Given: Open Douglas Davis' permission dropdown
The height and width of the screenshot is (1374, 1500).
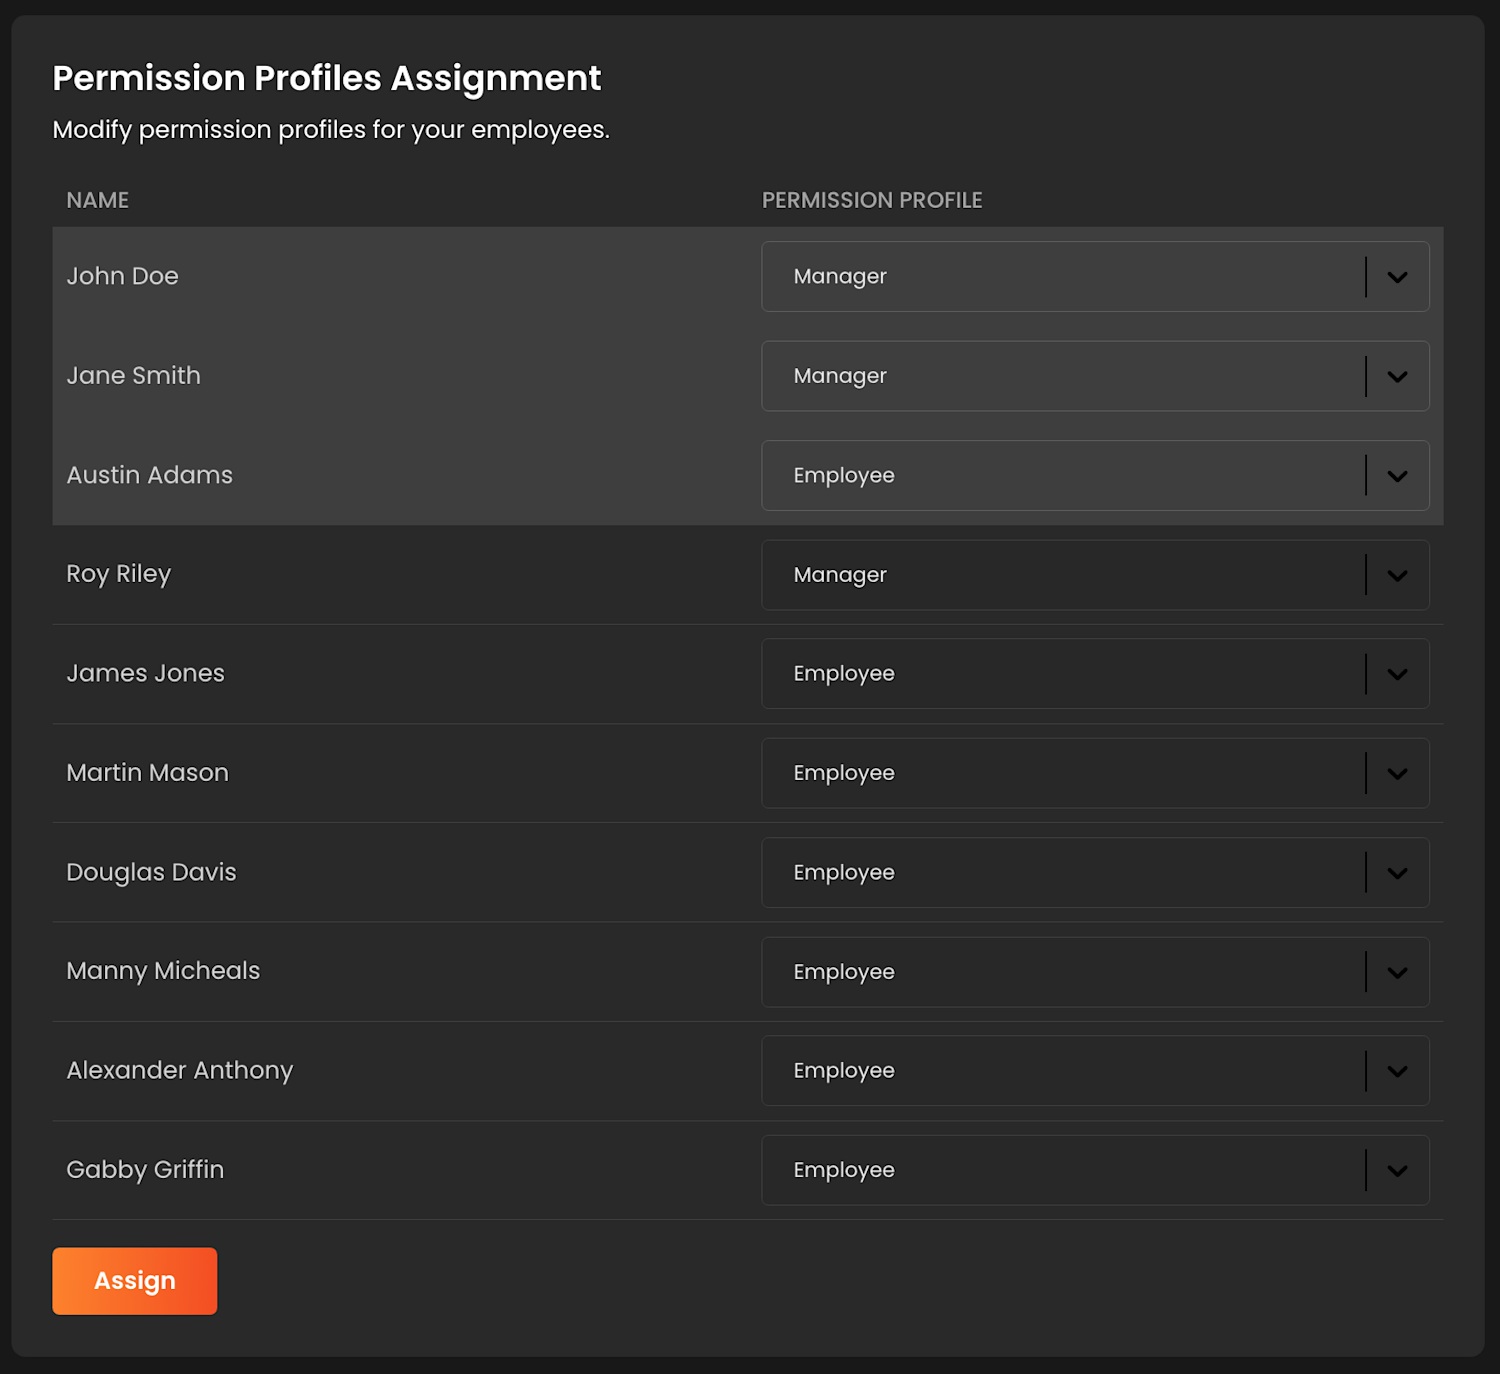Looking at the screenshot, I should pos(1095,872).
